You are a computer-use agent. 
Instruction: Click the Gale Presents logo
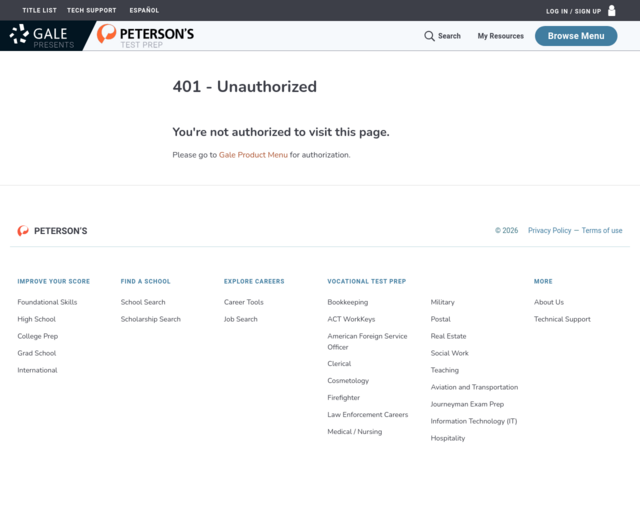(42, 36)
